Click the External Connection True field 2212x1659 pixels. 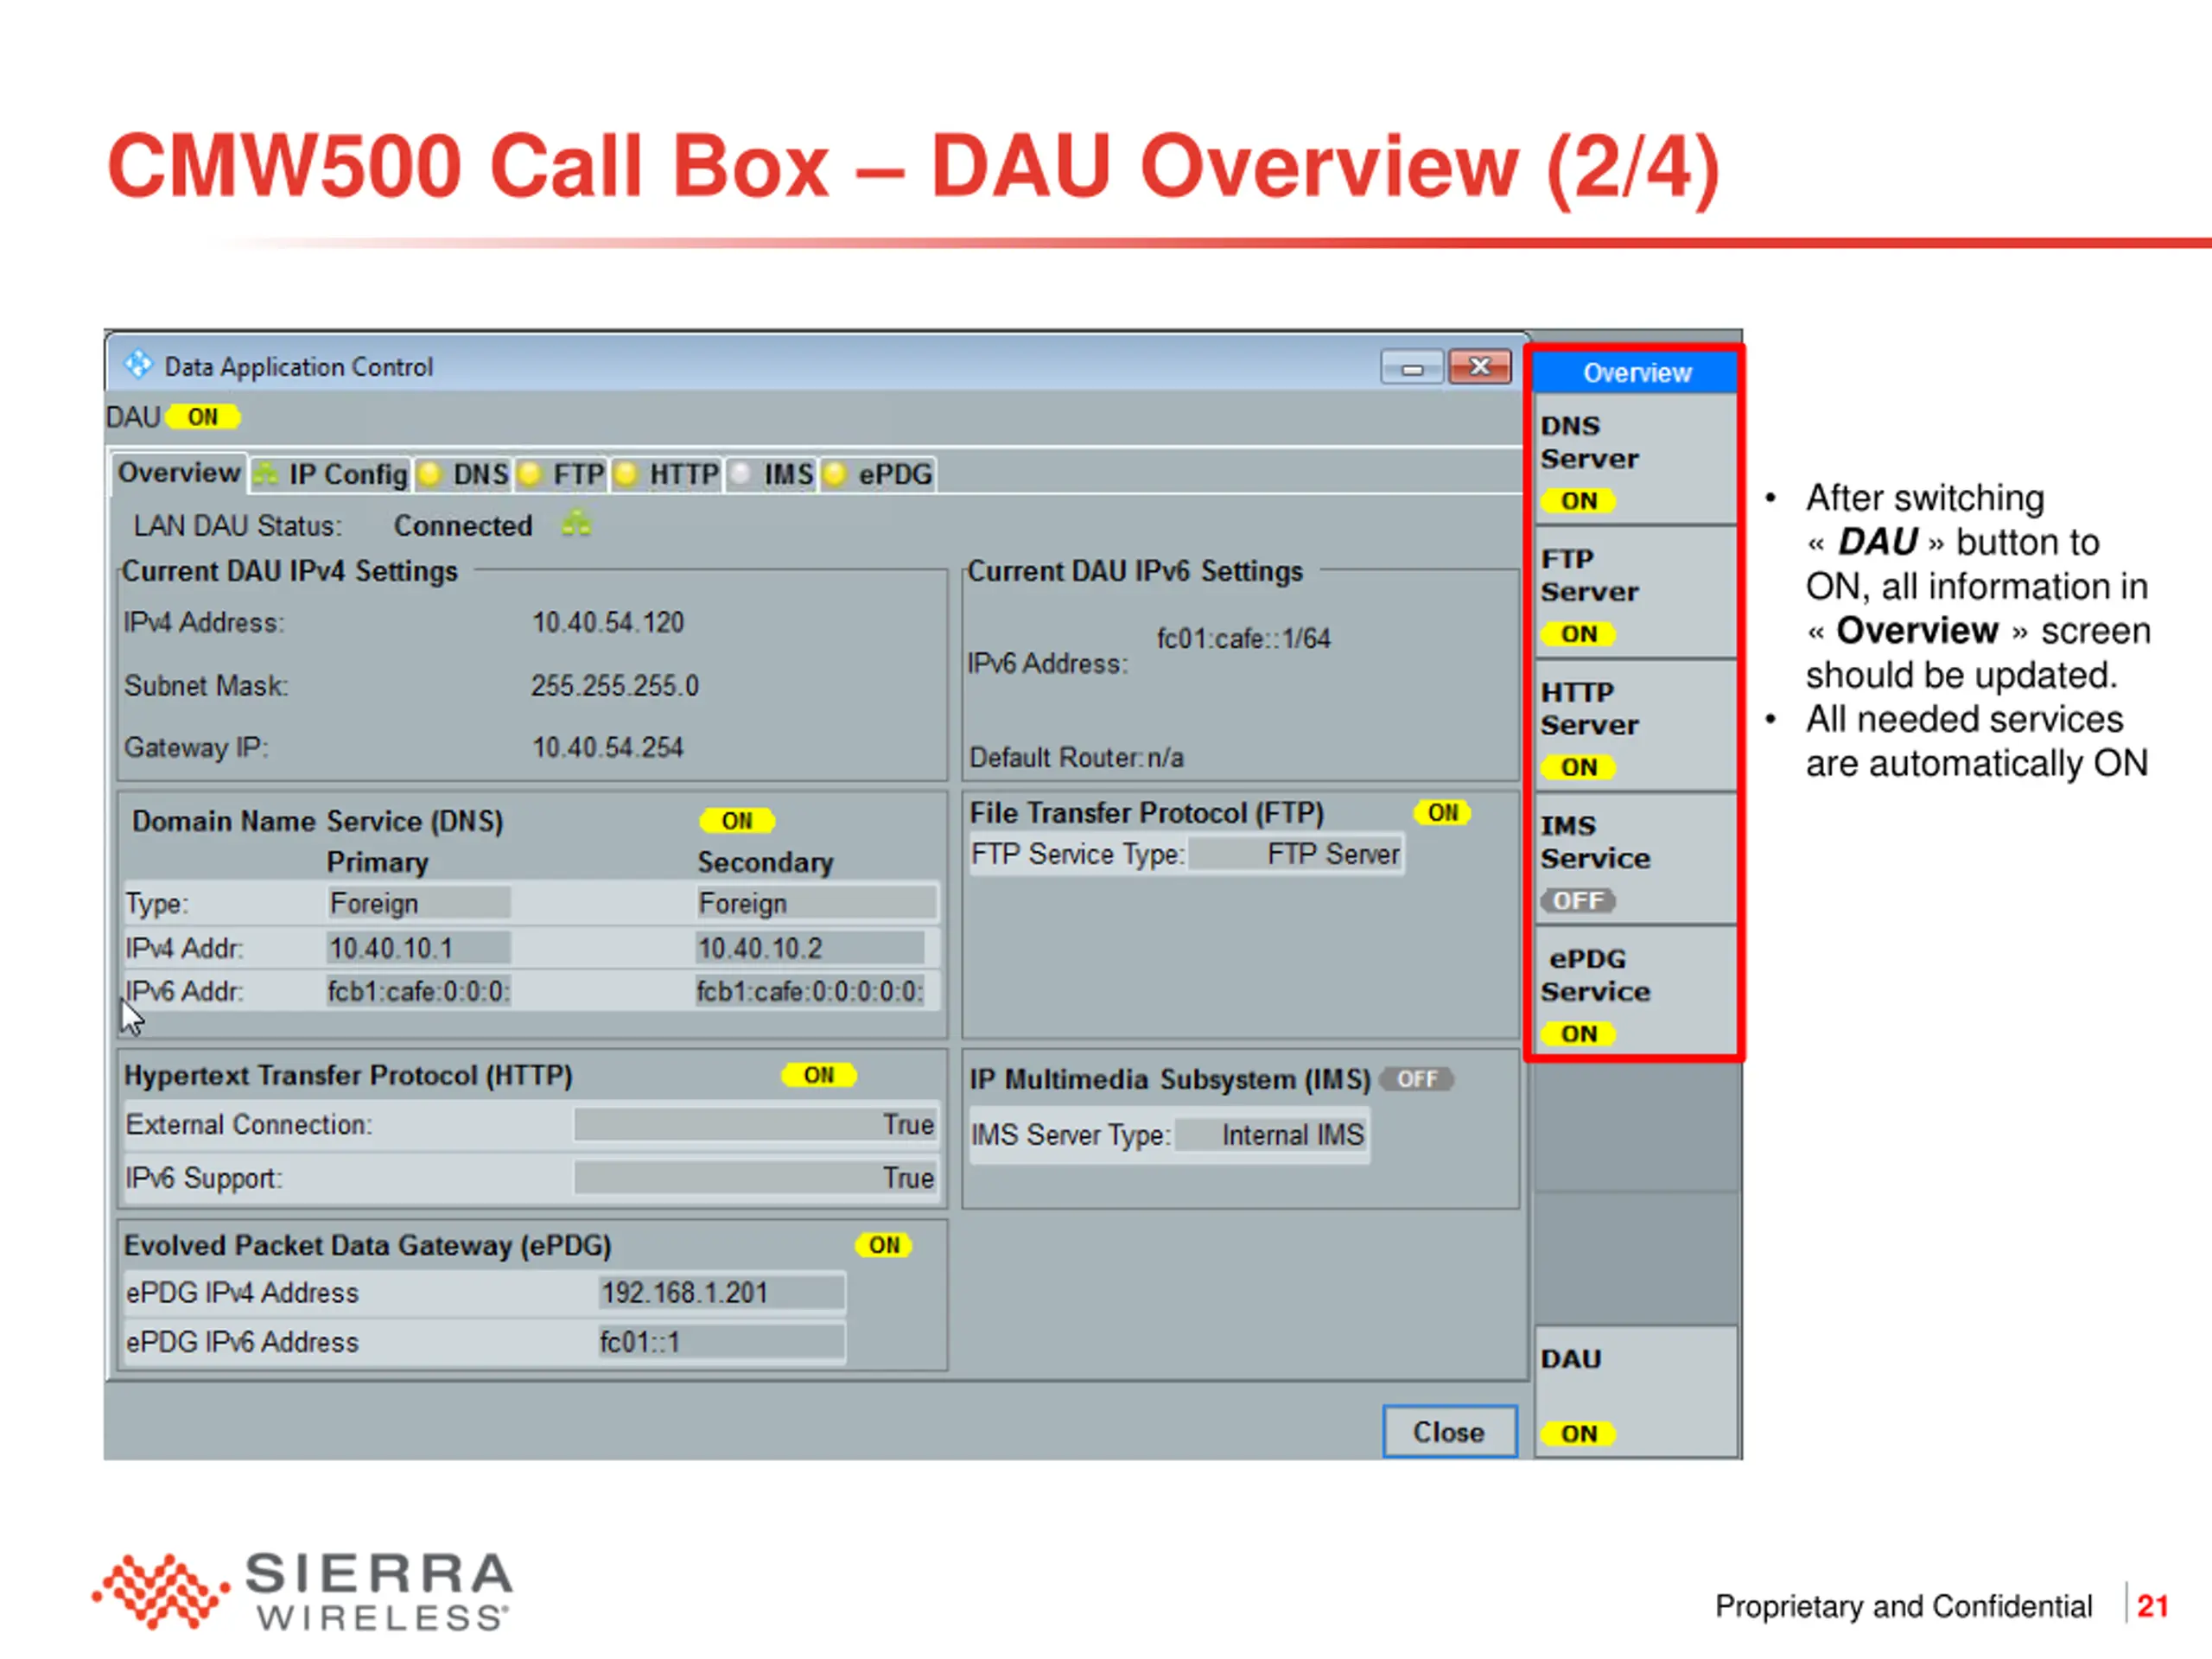[755, 1125]
